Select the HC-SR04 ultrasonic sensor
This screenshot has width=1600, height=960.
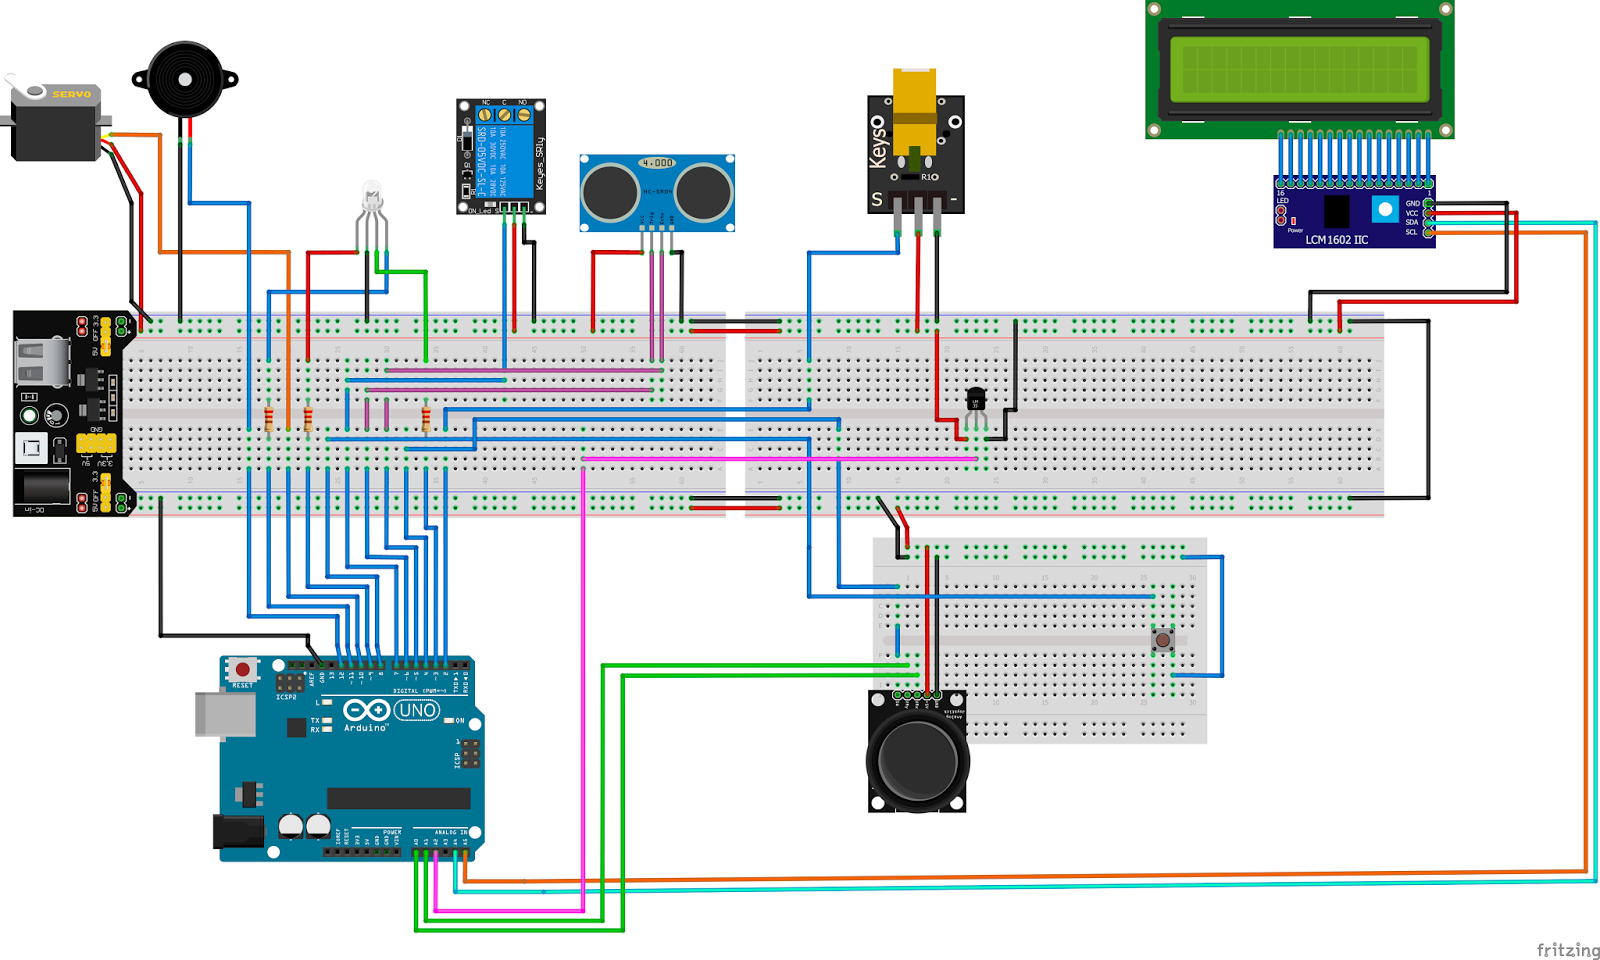[x=655, y=190]
